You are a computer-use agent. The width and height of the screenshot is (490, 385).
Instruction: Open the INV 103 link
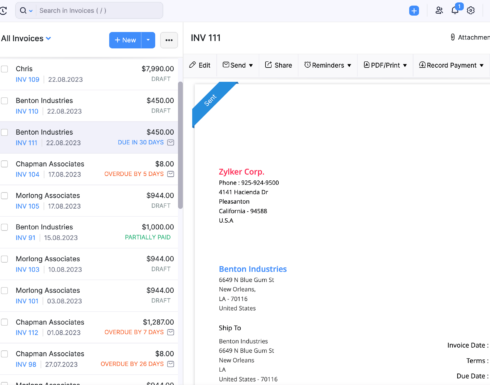[27, 269]
